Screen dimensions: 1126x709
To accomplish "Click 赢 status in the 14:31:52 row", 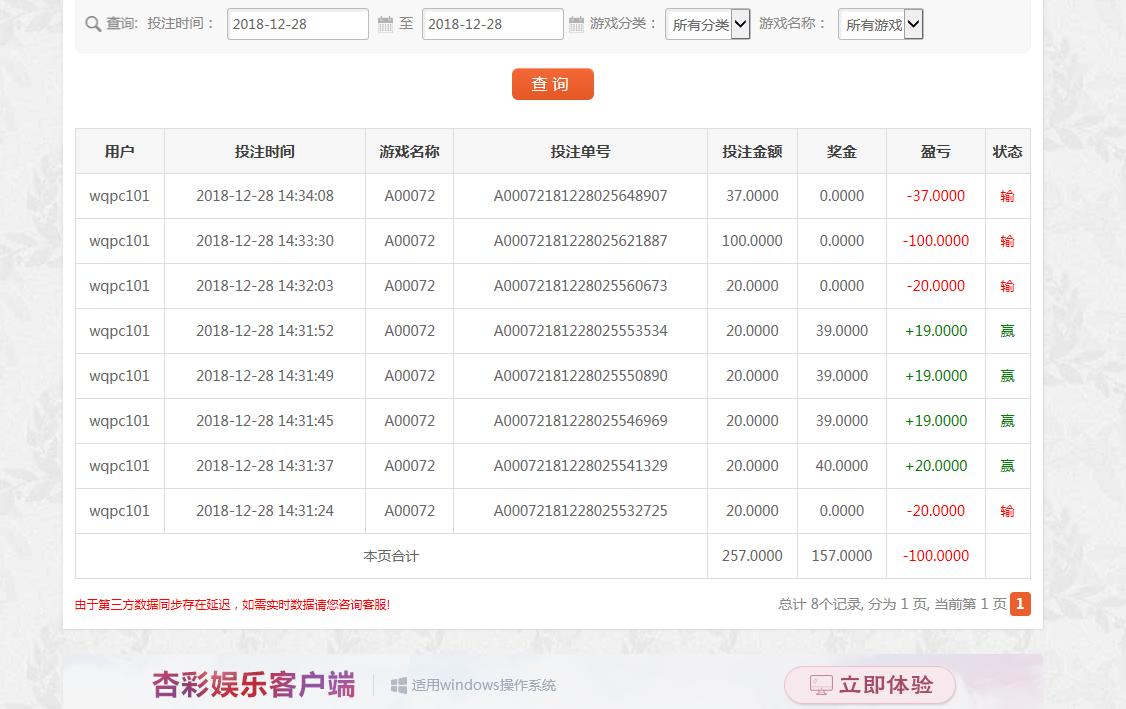I will click(1008, 331).
